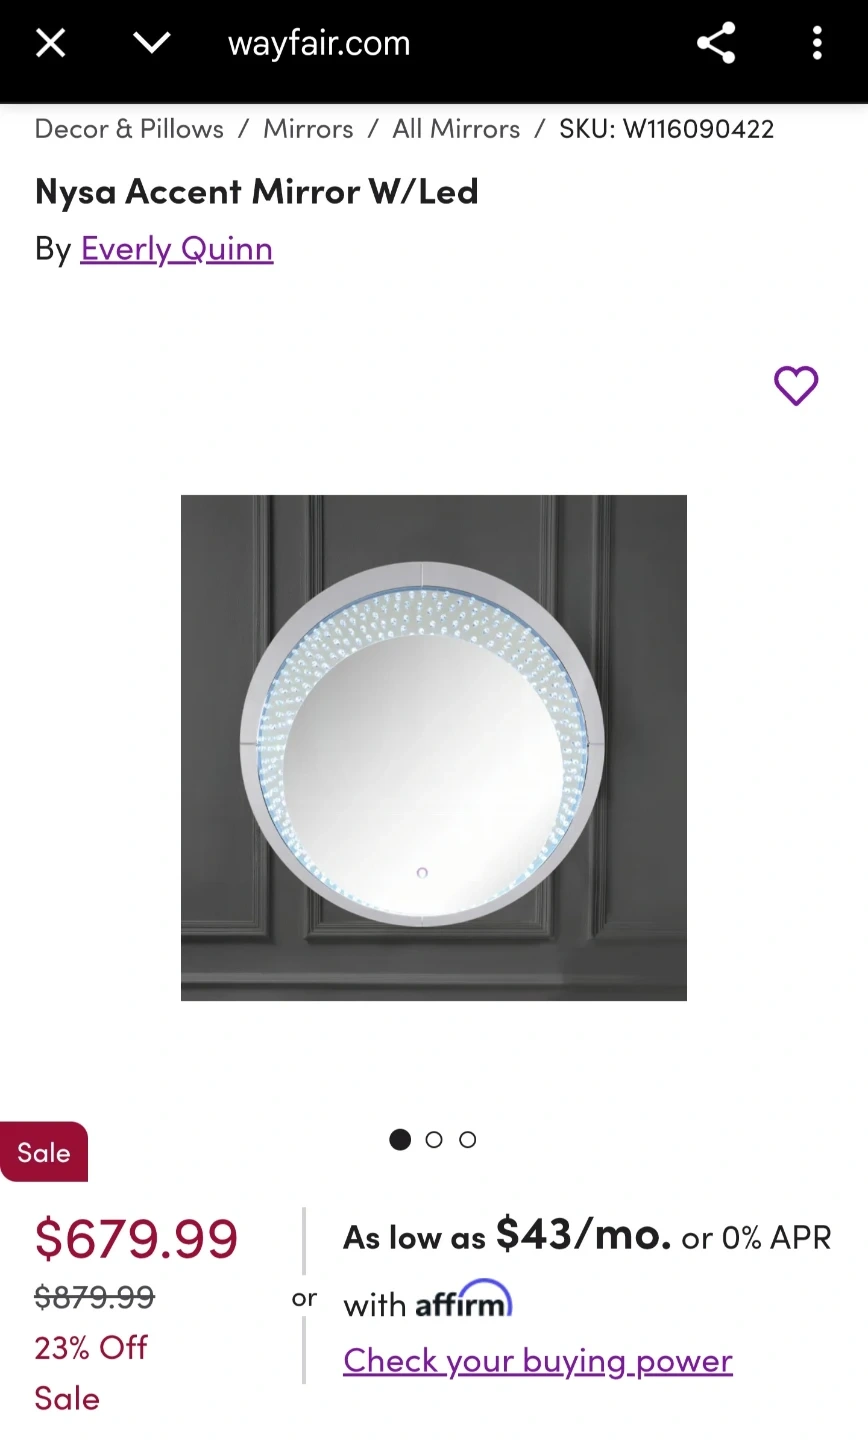Image resolution: width=868 pixels, height=1440 pixels.
Task: Navigate to All Mirrors breadcrumb
Action: pyautogui.click(x=456, y=129)
